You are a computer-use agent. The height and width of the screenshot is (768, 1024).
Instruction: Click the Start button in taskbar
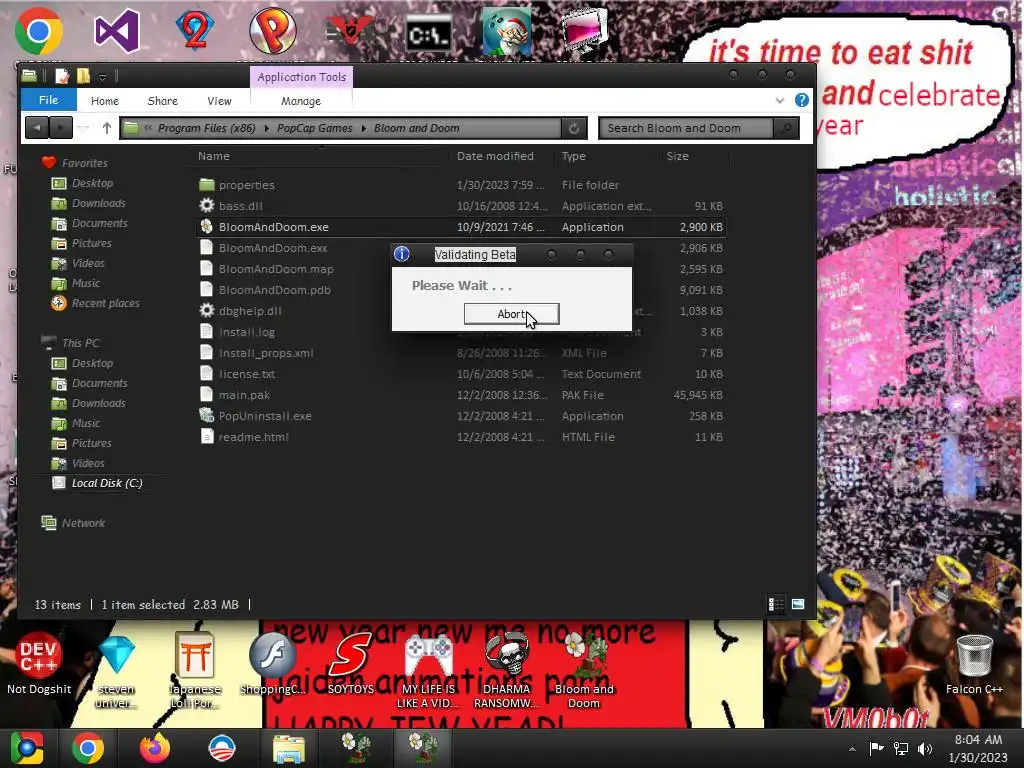point(27,748)
